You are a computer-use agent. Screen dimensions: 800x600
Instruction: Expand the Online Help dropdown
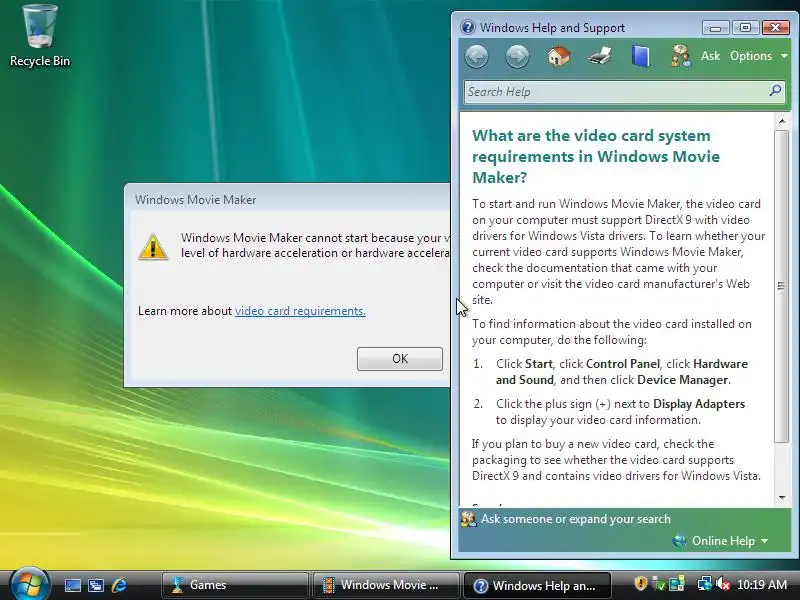click(x=730, y=541)
